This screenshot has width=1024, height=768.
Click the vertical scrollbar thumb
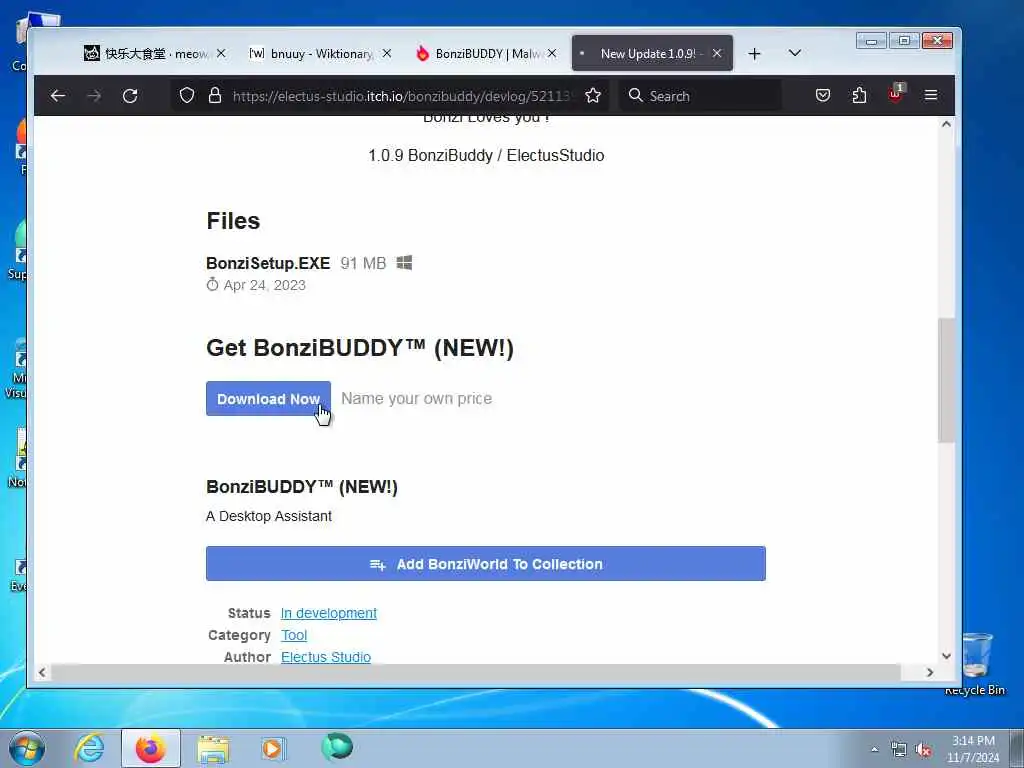(946, 381)
